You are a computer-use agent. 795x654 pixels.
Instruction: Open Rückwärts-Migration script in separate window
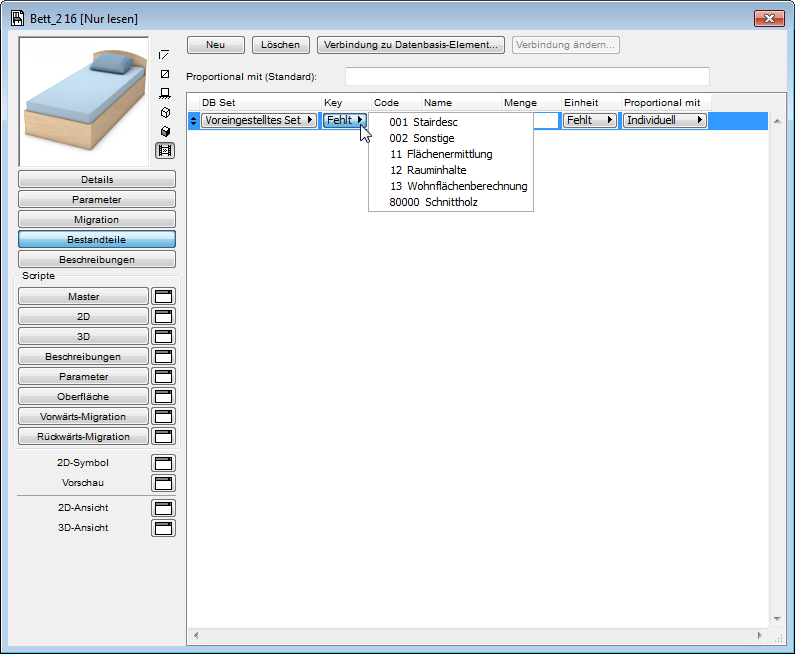coord(163,437)
